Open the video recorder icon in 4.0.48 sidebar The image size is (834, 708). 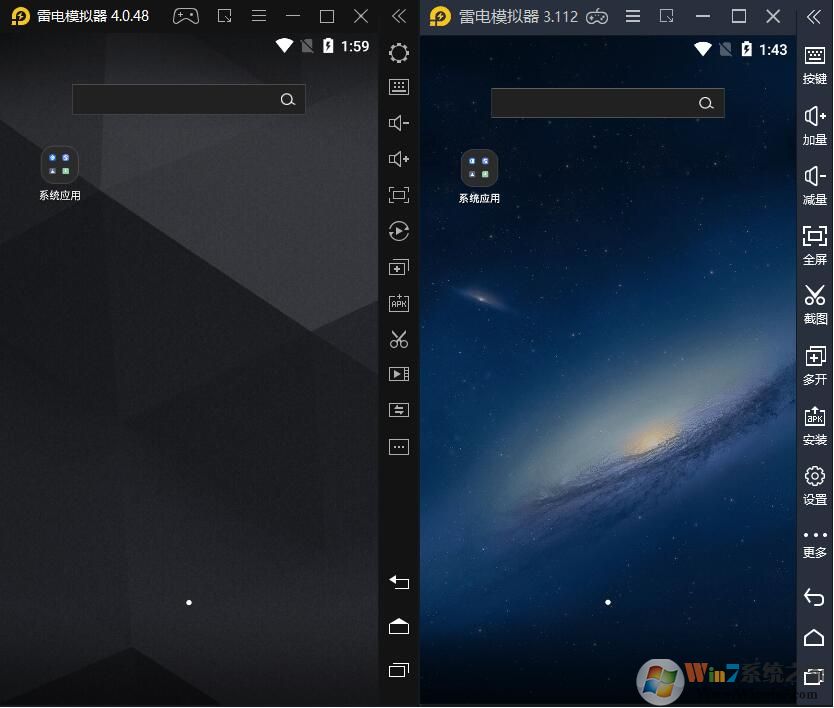[x=399, y=374]
